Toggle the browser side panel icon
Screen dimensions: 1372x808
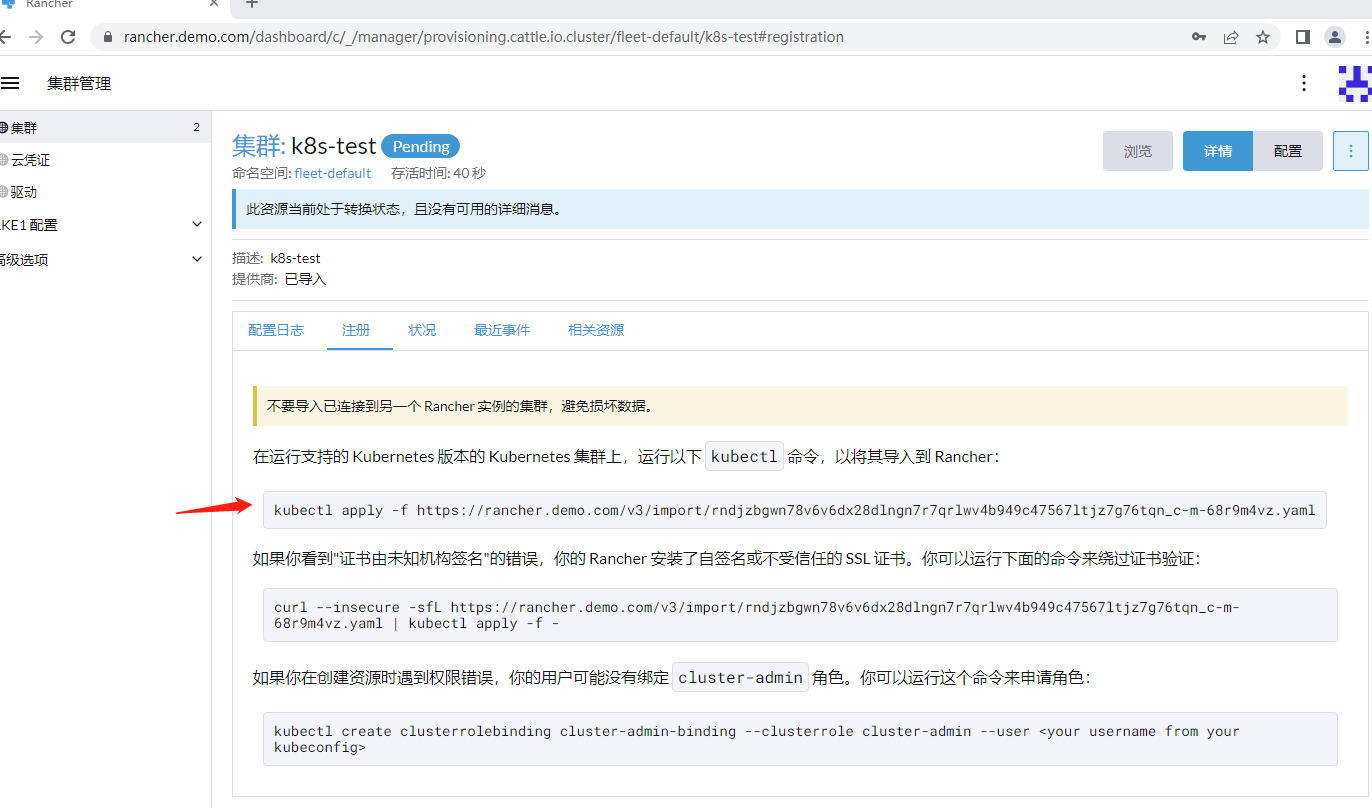1302,37
